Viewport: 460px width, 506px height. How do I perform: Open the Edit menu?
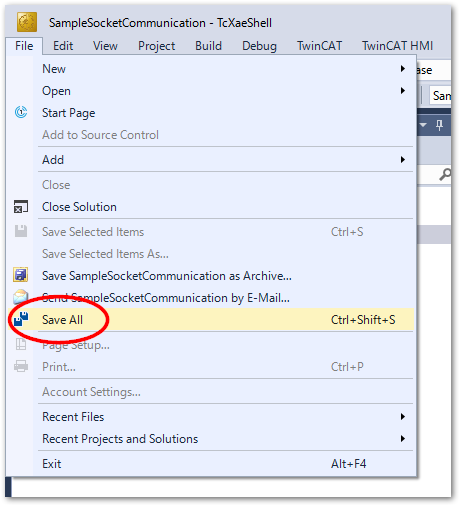63,46
